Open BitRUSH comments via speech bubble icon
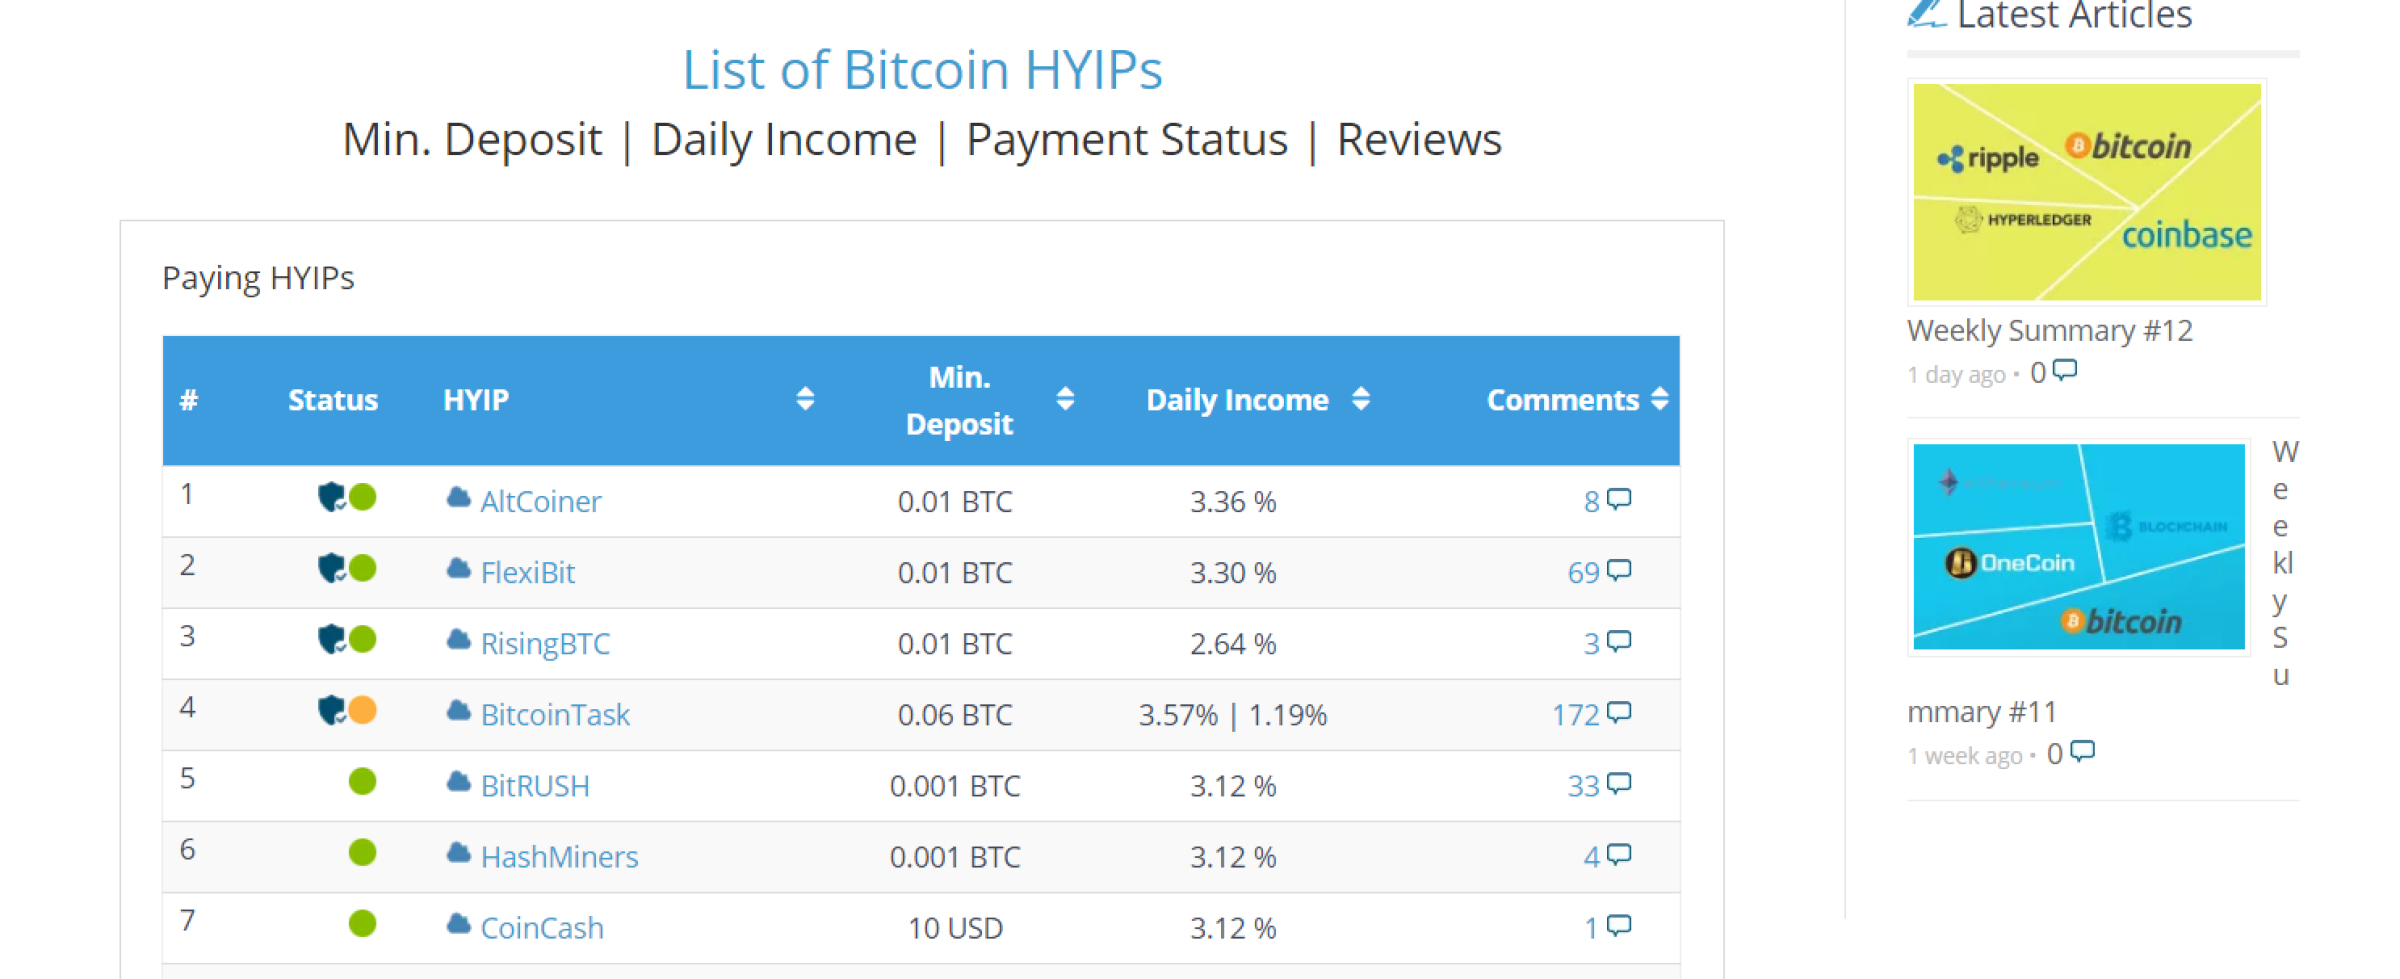2400x979 pixels. click(x=1616, y=782)
